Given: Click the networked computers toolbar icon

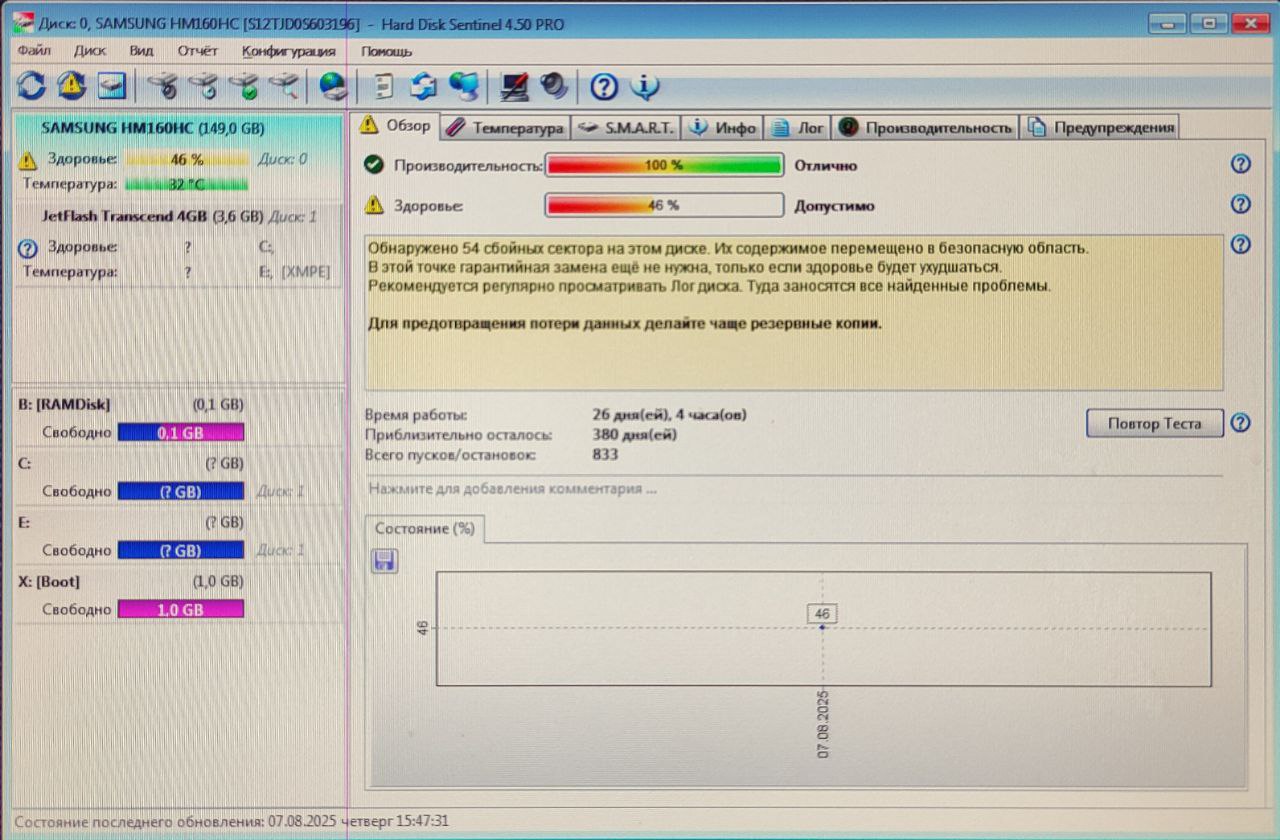Looking at the screenshot, I should [463, 87].
